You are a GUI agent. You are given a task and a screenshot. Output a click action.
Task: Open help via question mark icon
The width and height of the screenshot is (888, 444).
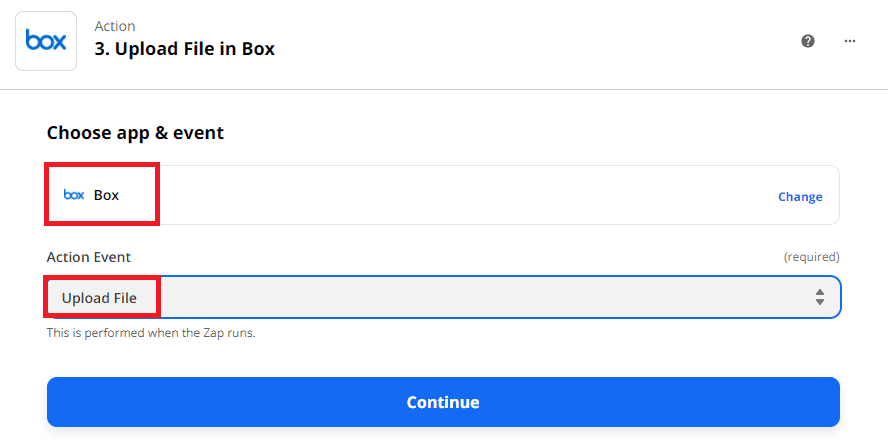click(x=808, y=41)
